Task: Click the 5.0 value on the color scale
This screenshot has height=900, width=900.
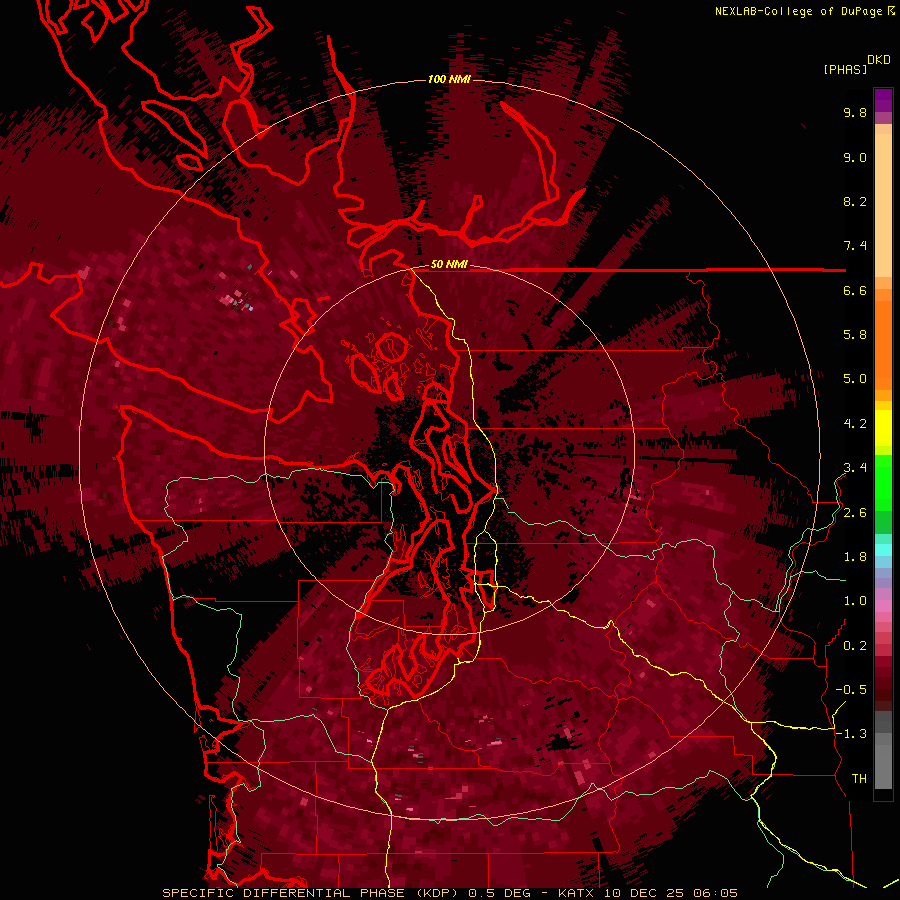Action: pyautogui.click(x=855, y=379)
